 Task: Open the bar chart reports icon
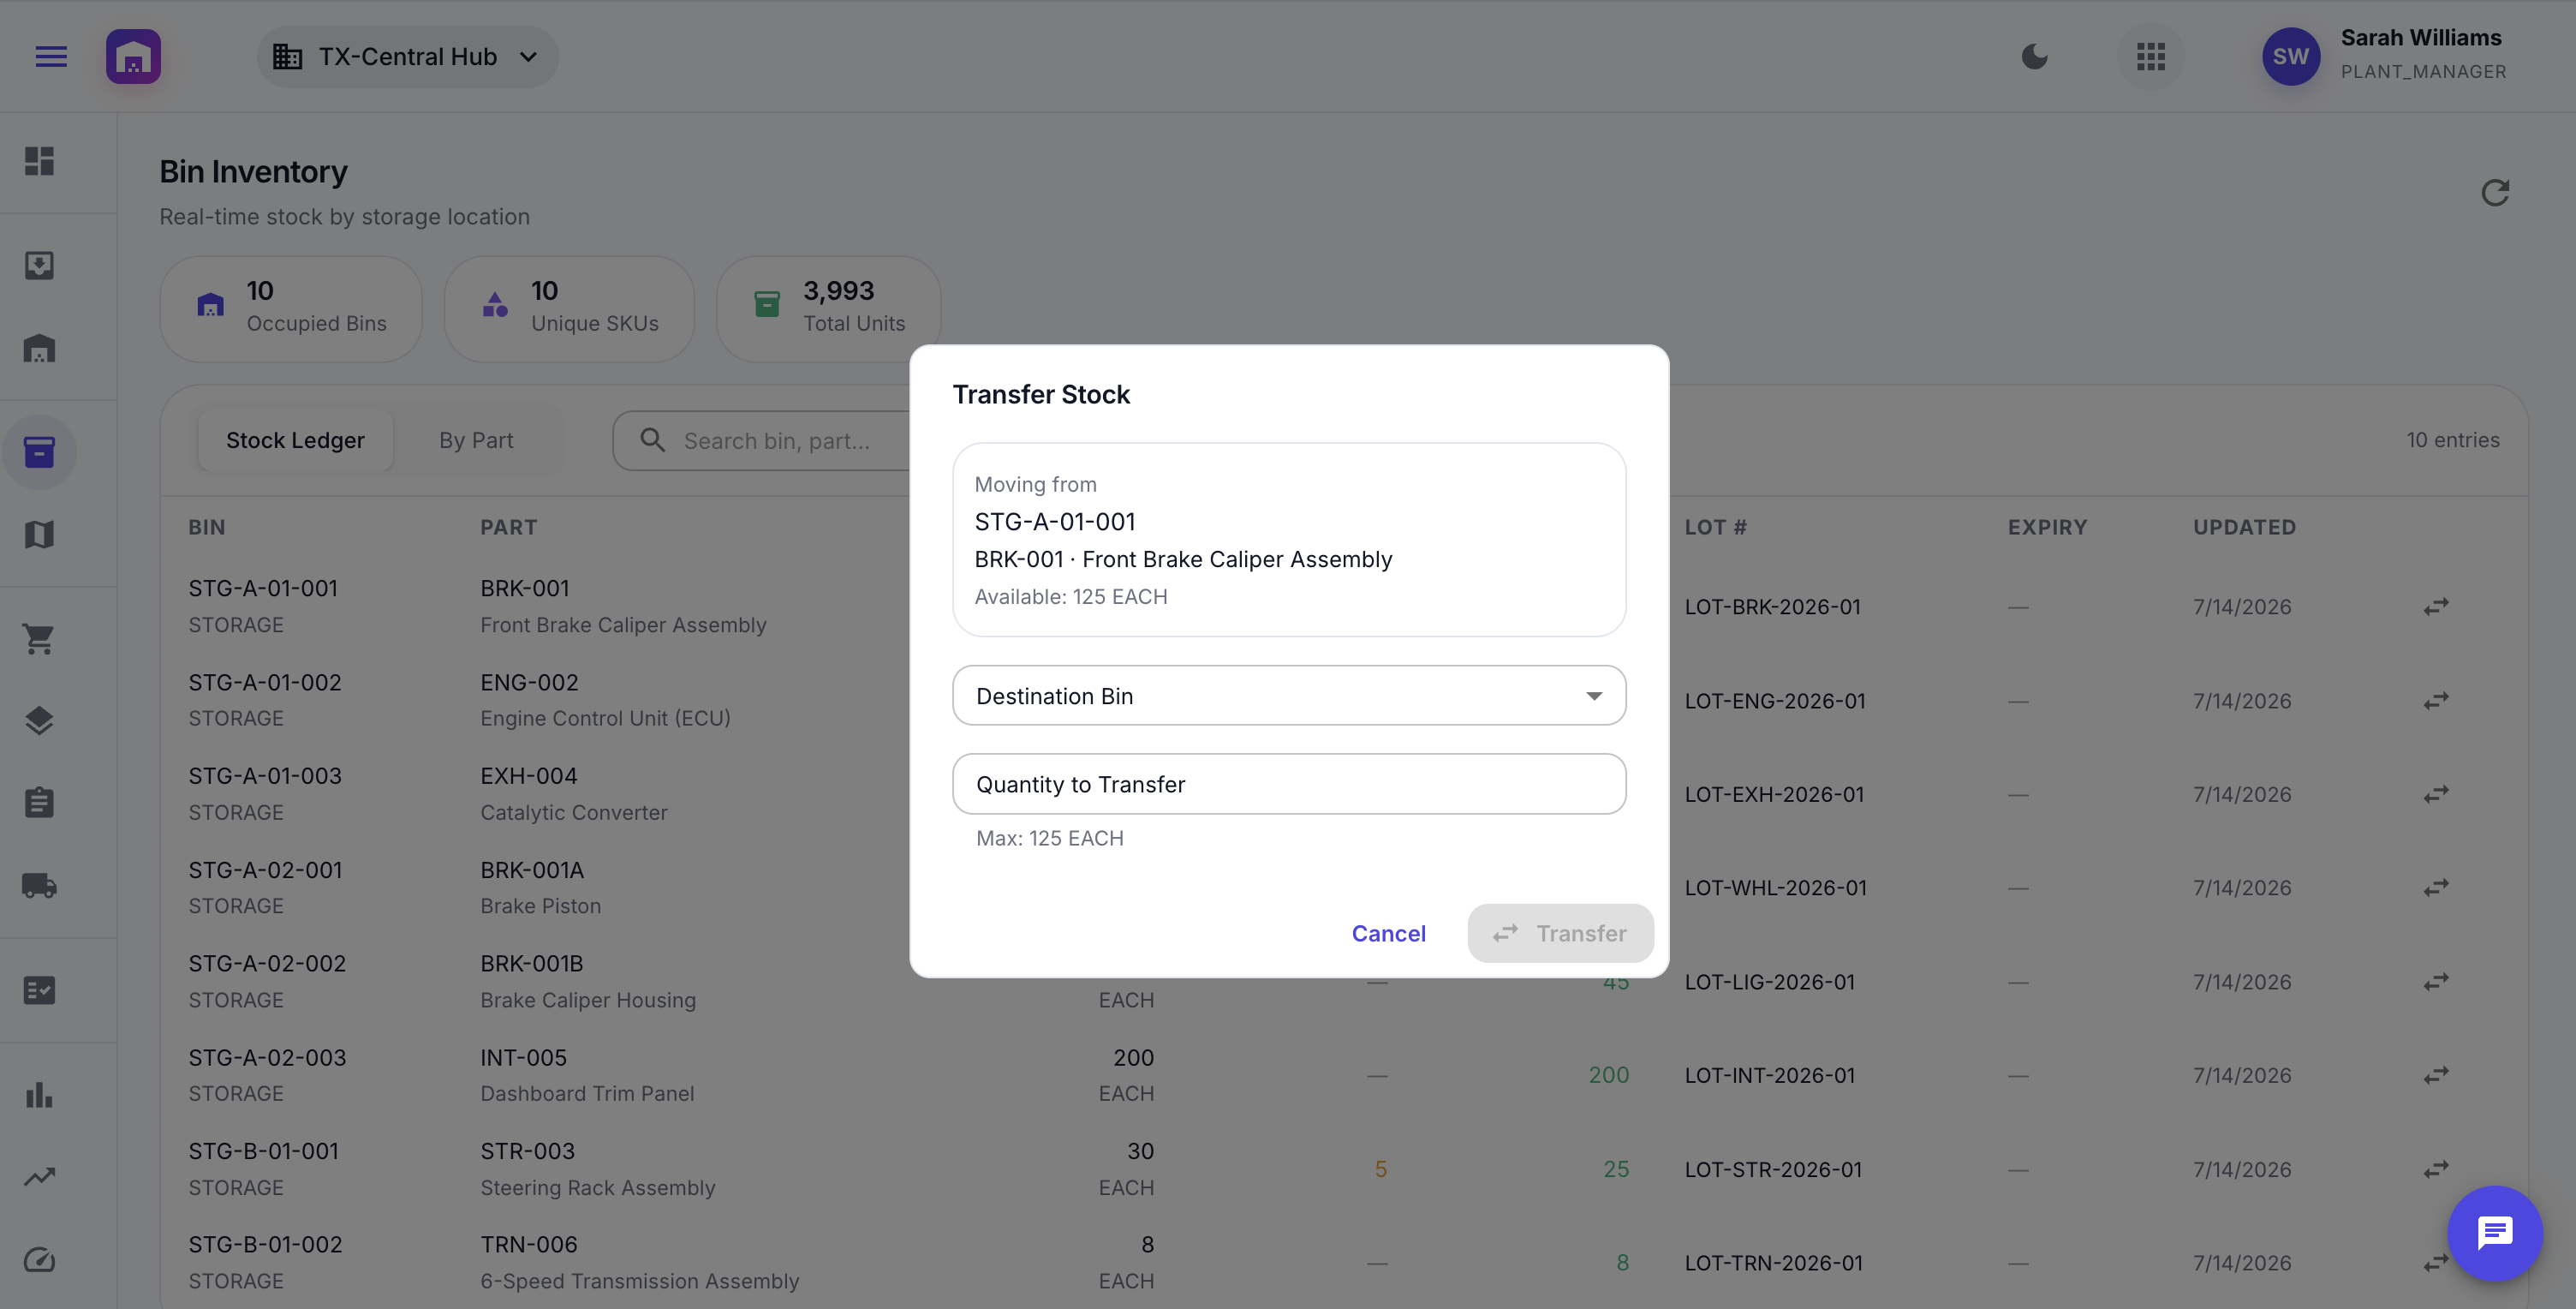(39, 1094)
